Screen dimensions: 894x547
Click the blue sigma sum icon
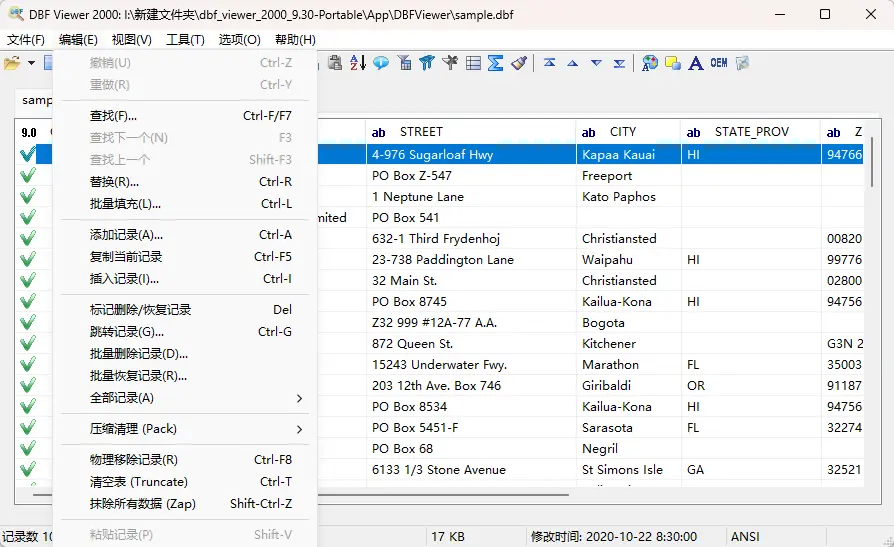coord(495,63)
